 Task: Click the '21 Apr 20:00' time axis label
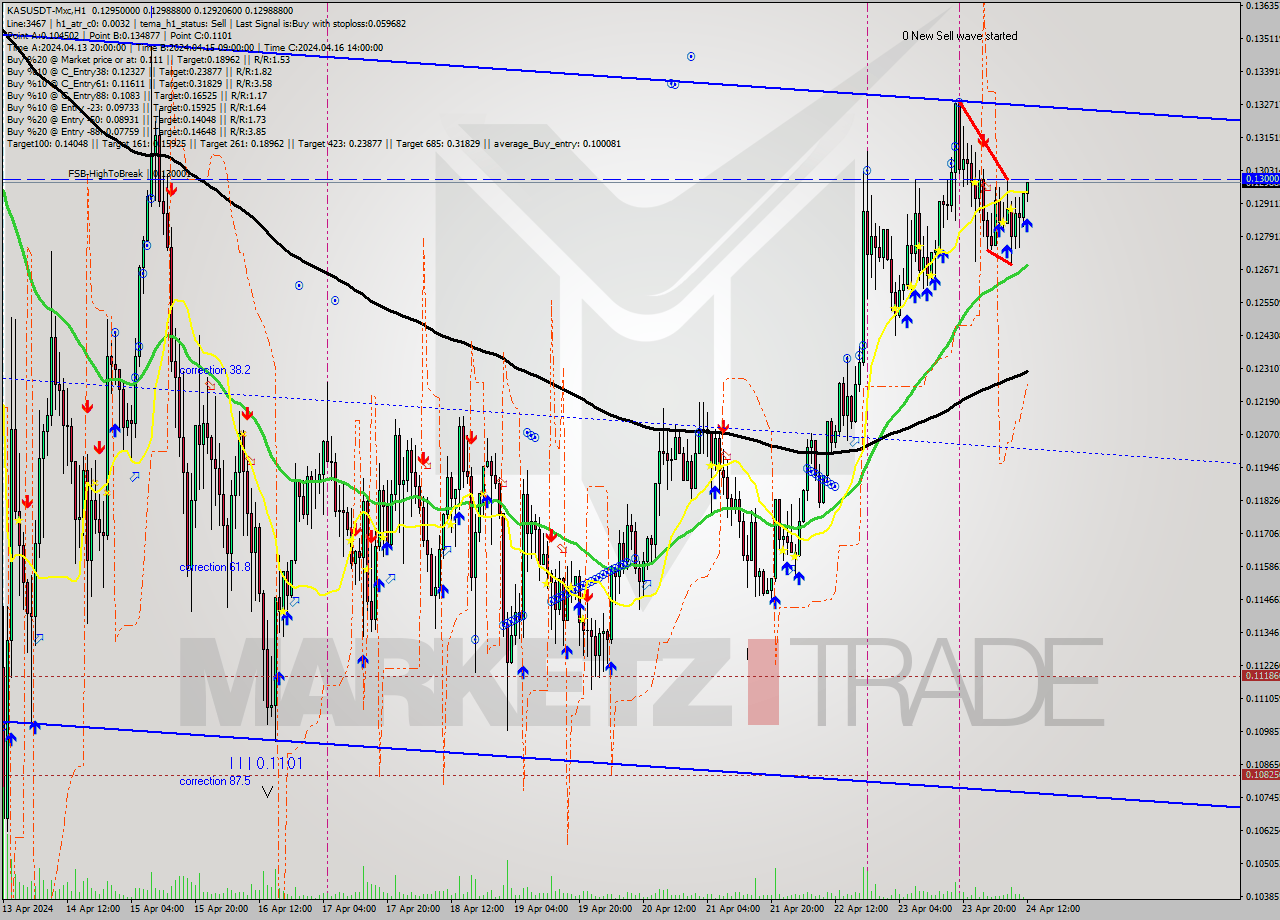[797, 909]
